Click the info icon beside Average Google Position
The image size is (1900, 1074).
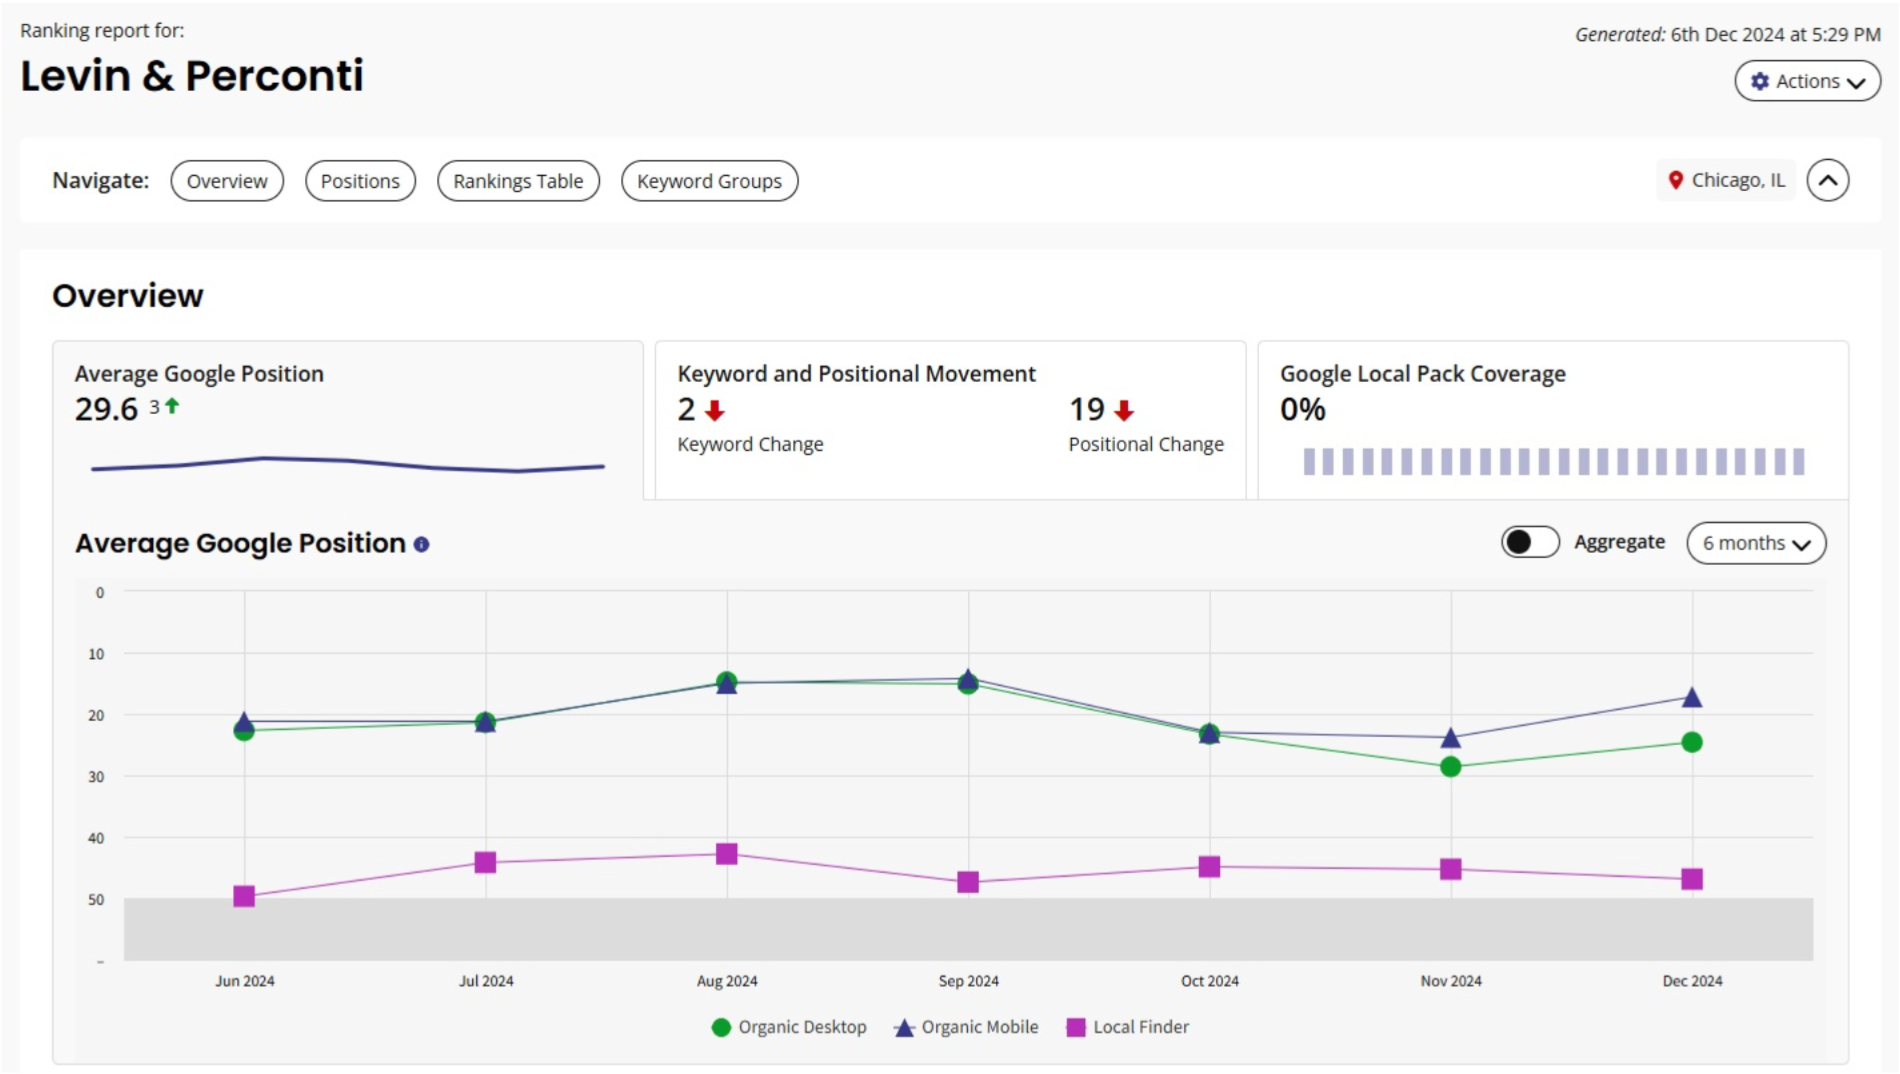click(421, 545)
